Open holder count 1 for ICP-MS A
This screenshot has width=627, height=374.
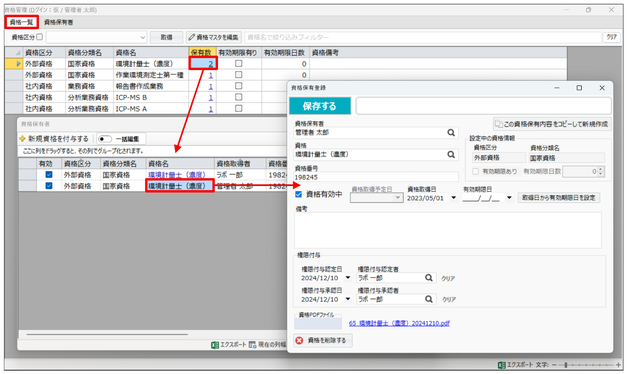pyautogui.click(x=211, y=108)
